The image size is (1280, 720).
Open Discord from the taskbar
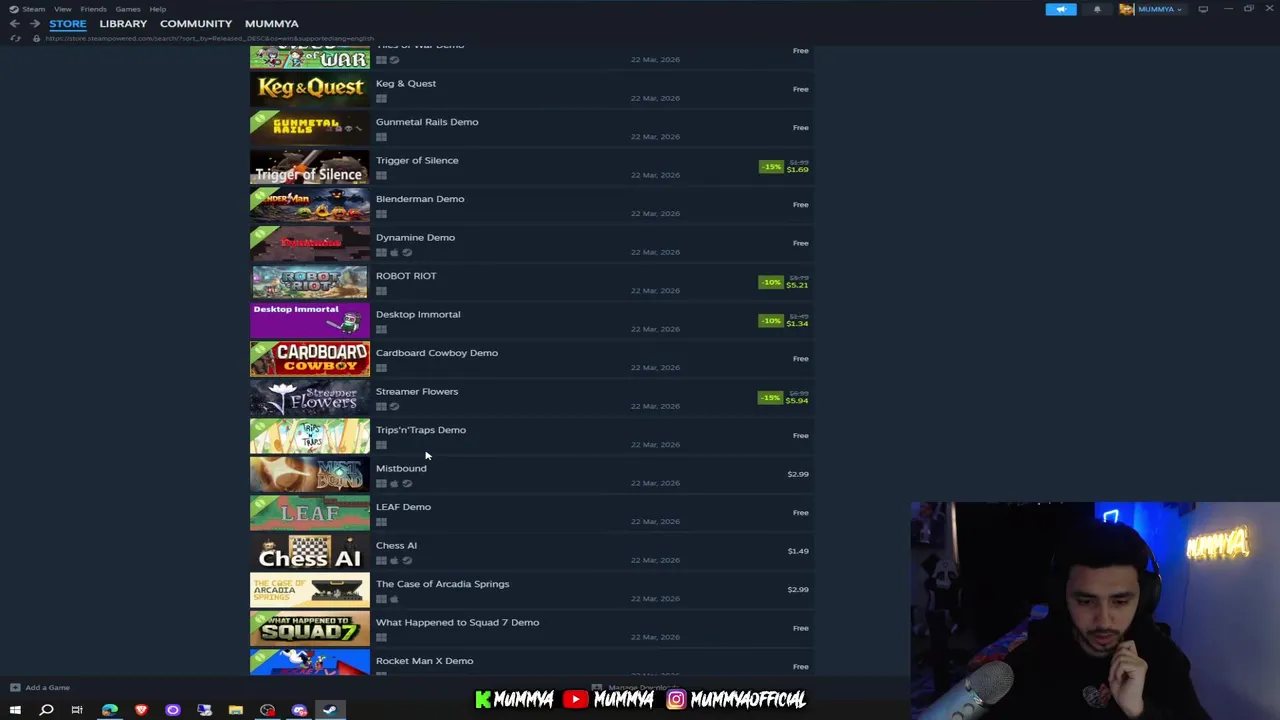(x=299, y=710)
